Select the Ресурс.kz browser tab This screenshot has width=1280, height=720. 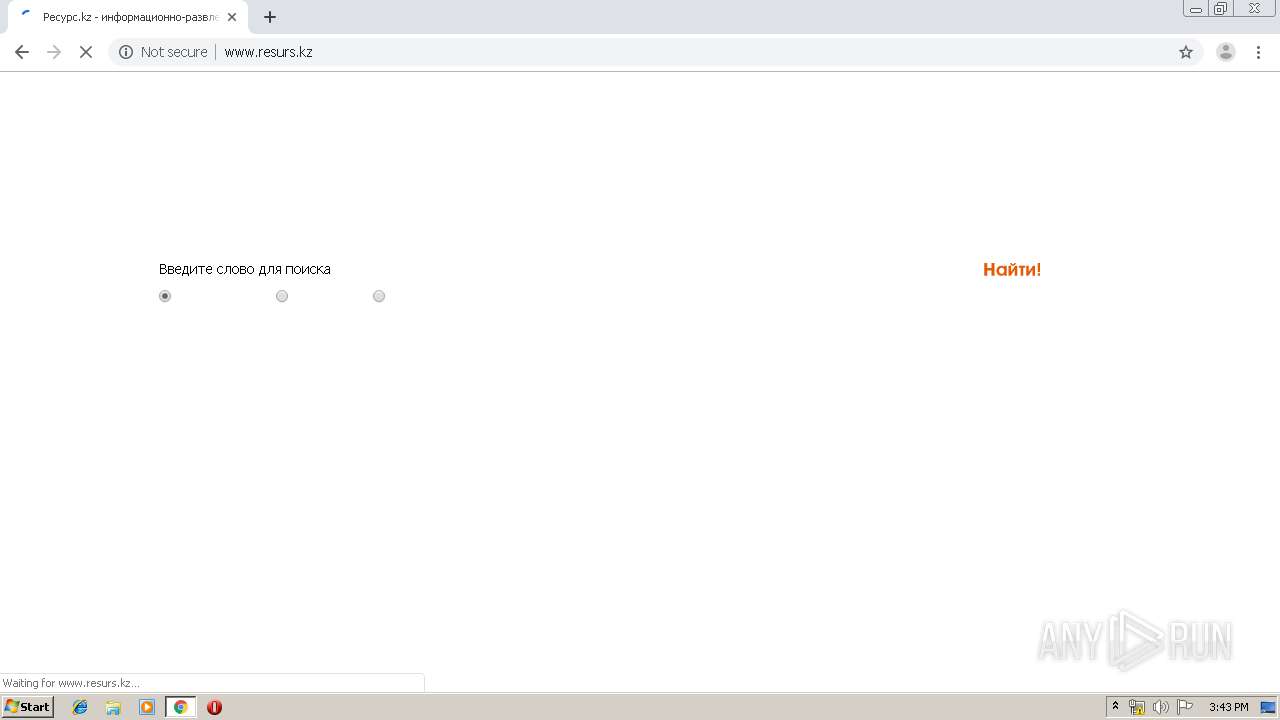tap(128, 17)
